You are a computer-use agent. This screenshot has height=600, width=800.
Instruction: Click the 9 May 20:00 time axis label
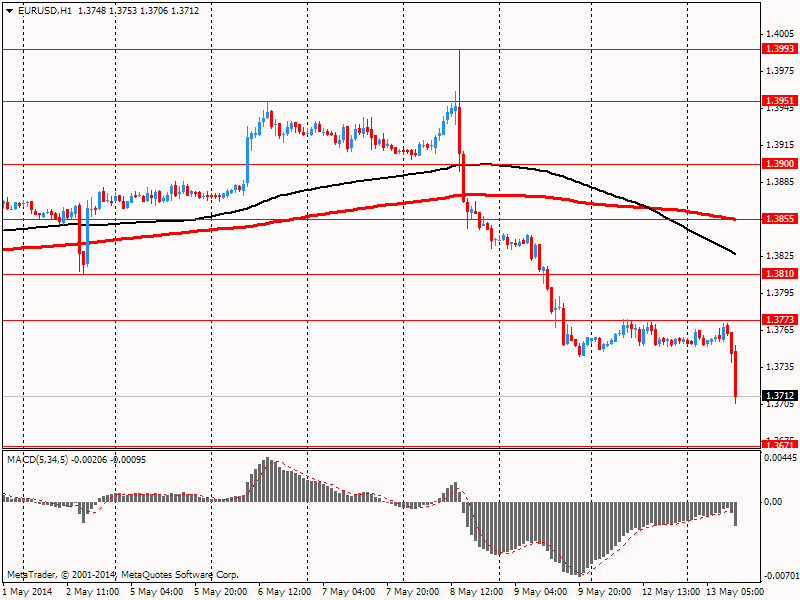coord(605,592)
